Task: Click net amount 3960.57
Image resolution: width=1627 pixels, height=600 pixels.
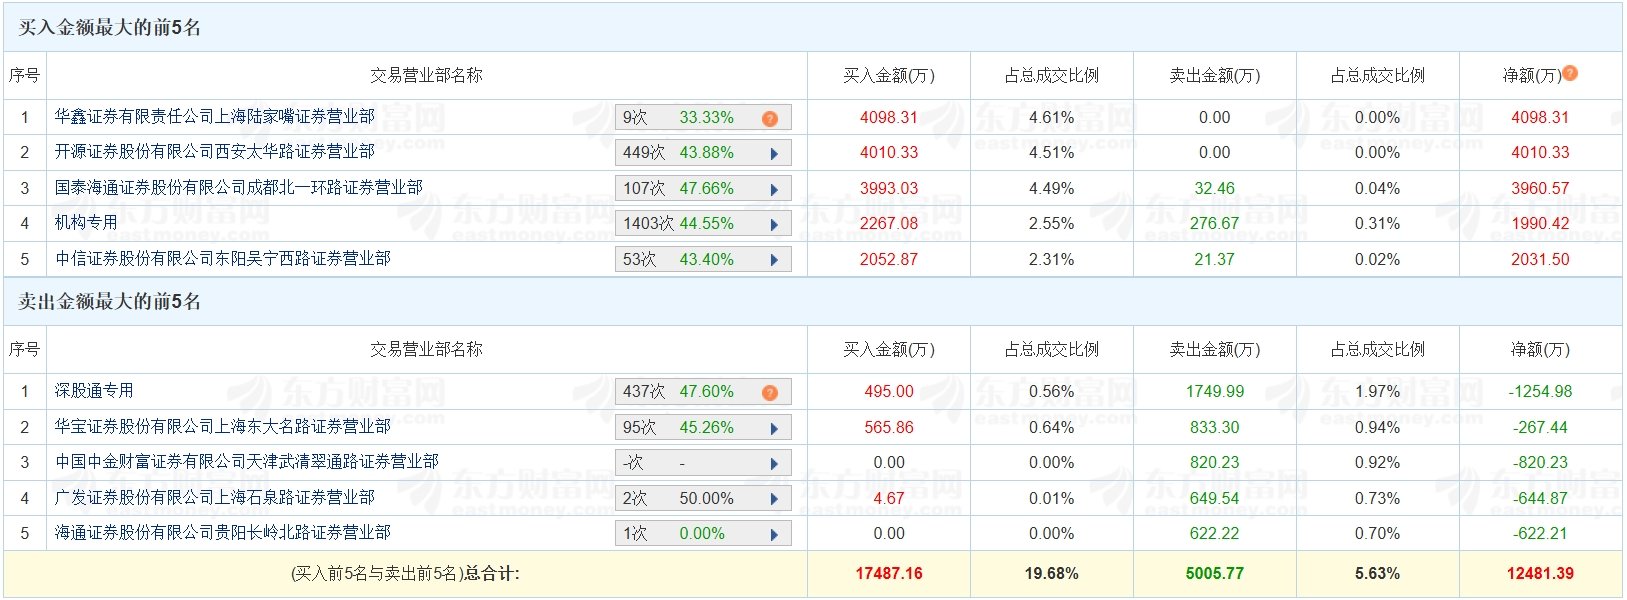Action: (x=1541, y=188)
